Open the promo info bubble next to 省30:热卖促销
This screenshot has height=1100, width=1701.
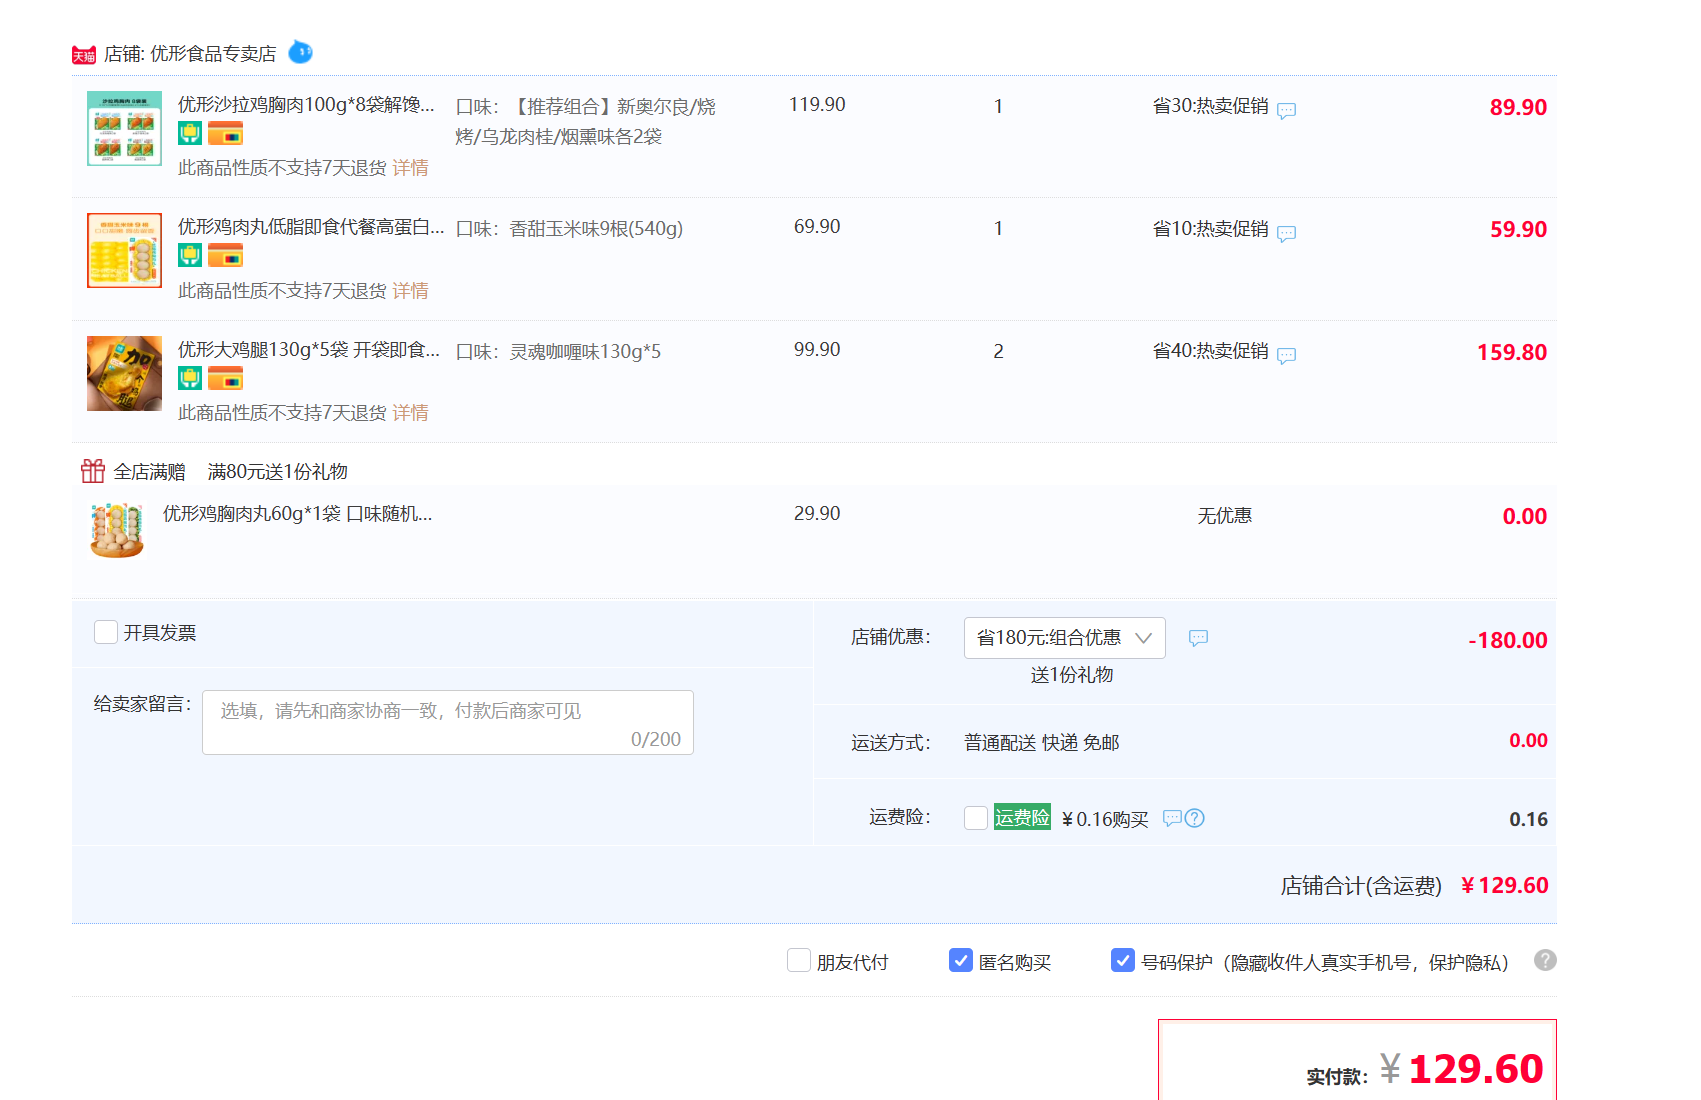coord(1287,110)
